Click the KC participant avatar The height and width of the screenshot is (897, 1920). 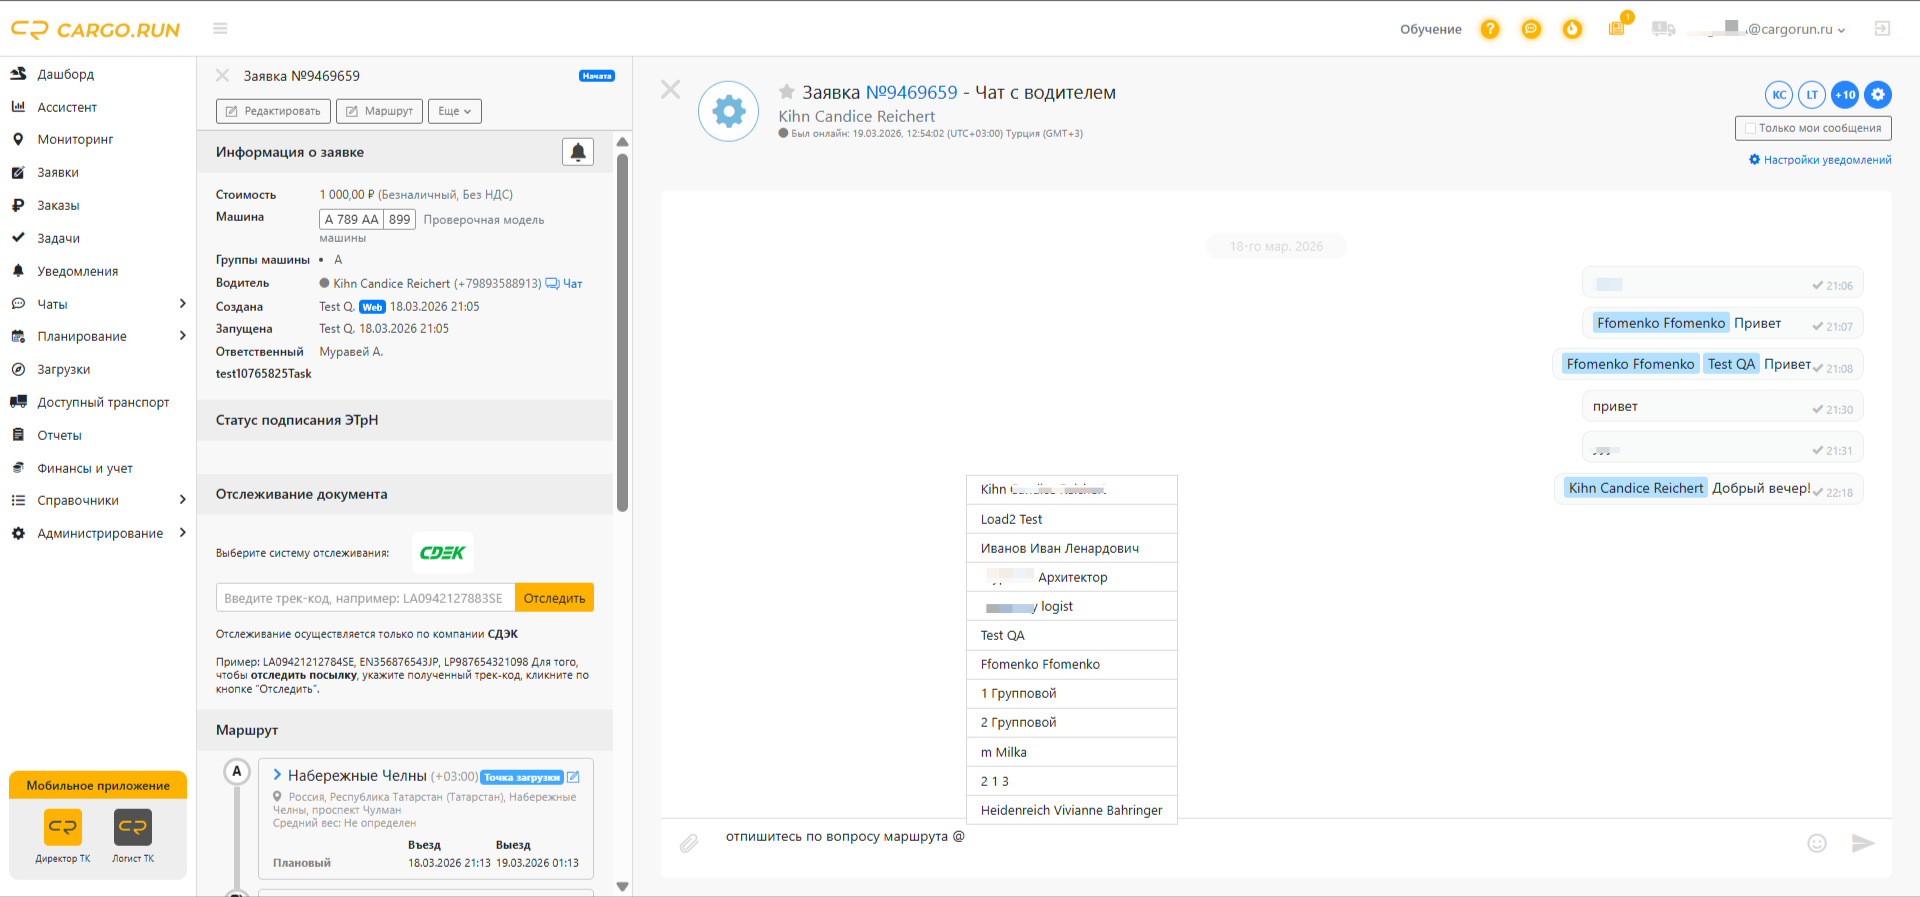click(1779, 95)
